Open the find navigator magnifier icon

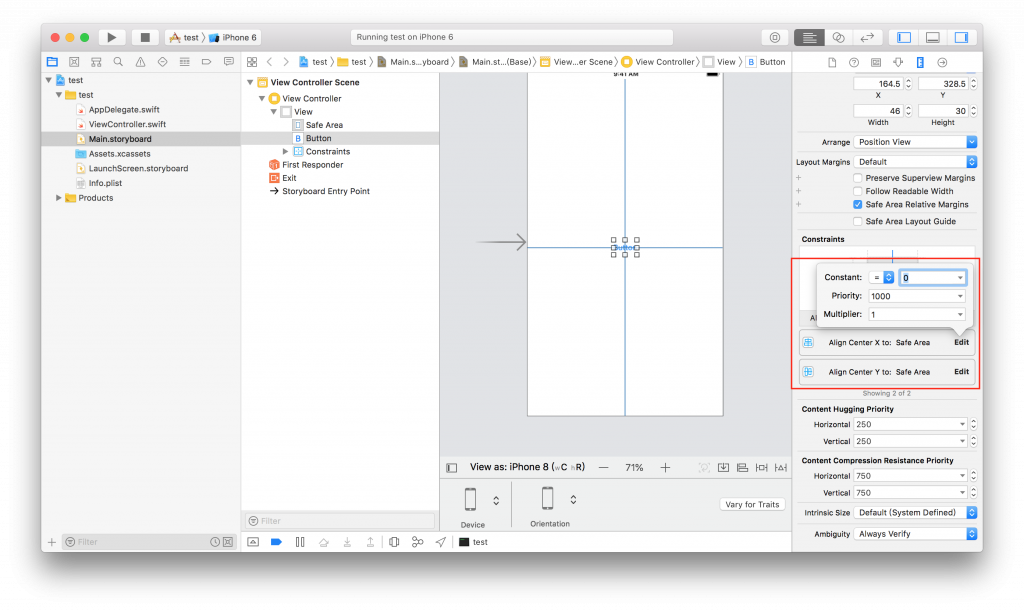coord(118,62)
